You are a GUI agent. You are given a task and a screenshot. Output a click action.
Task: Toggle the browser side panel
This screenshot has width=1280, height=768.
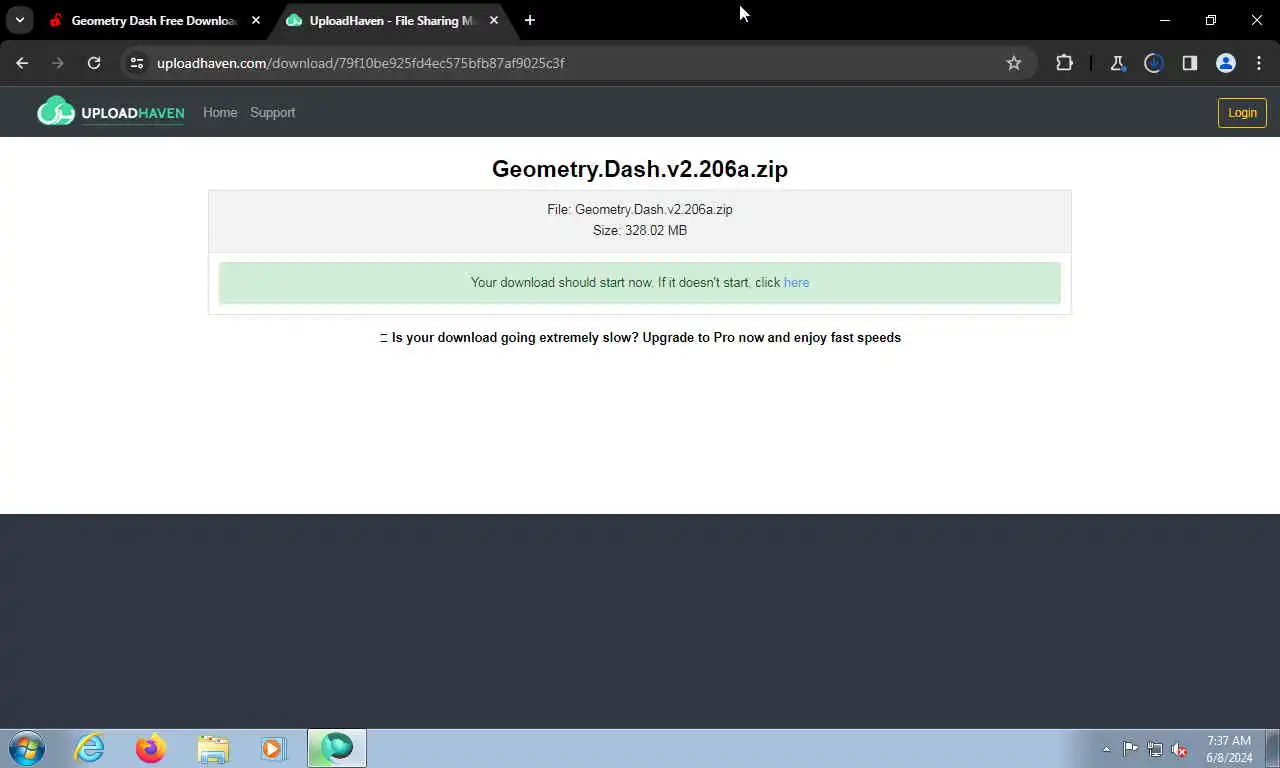click(x=1190, y=63)
